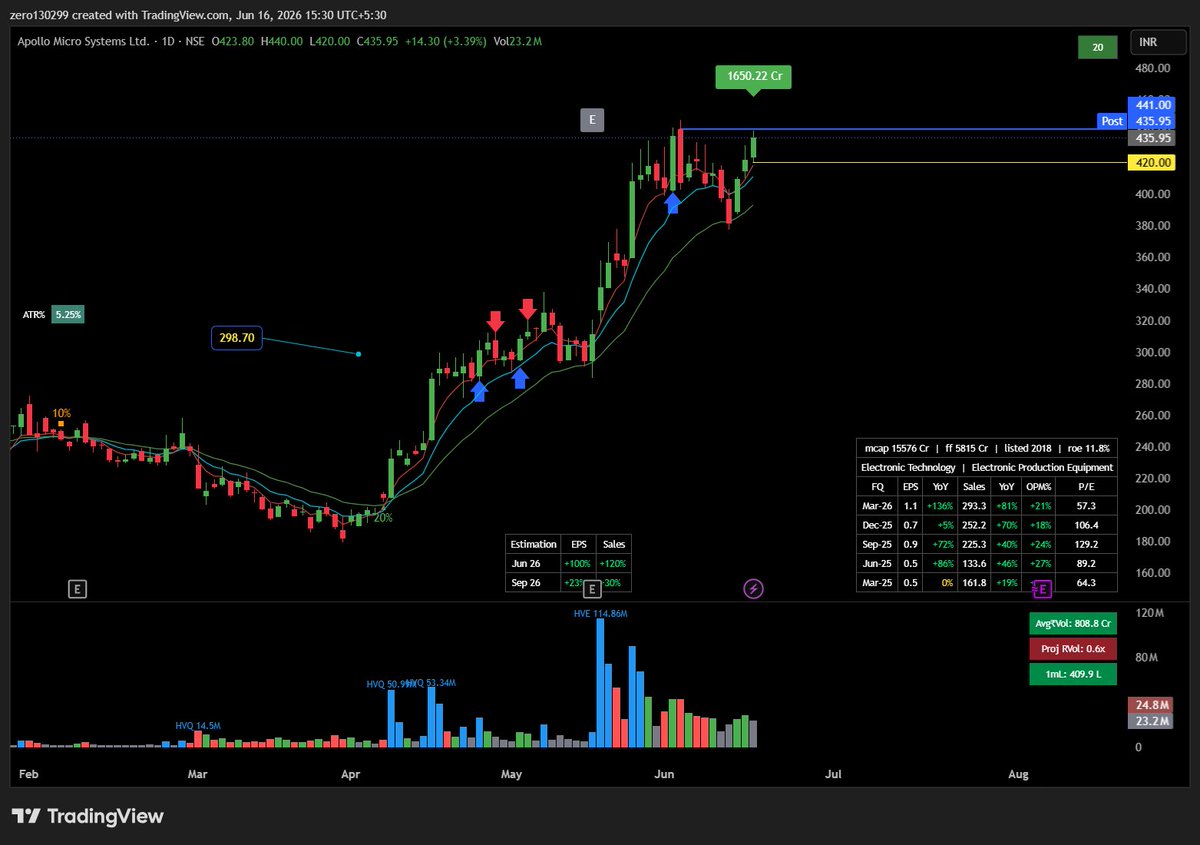Click the Electronic Technology sector text
Viewport: 1200px width, 845px height.
908,467
